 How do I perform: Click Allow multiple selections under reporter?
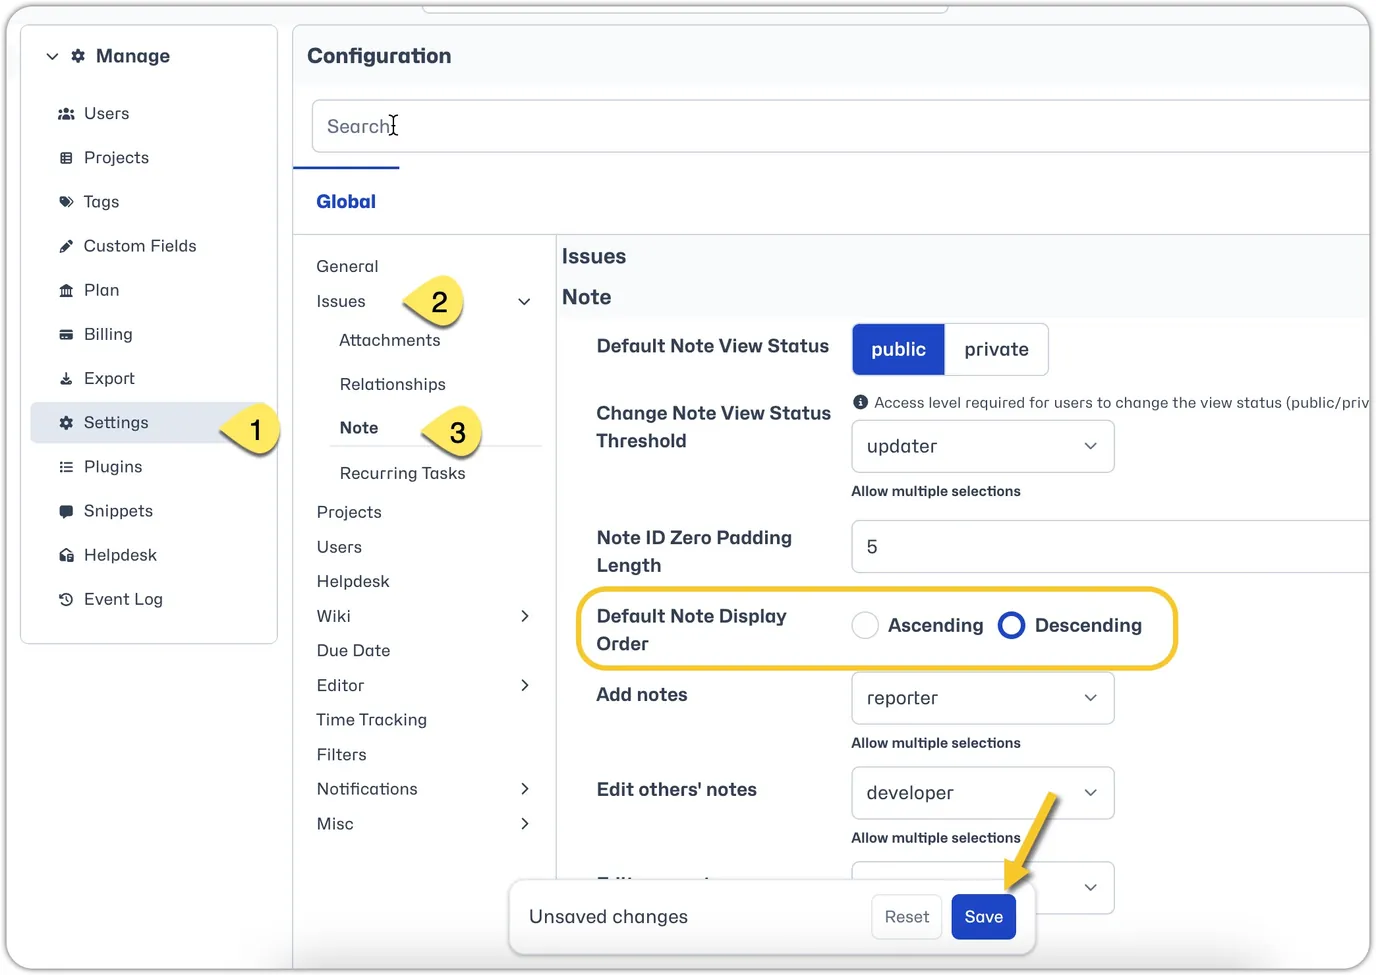pyautogui.click(x=936, y=743)
